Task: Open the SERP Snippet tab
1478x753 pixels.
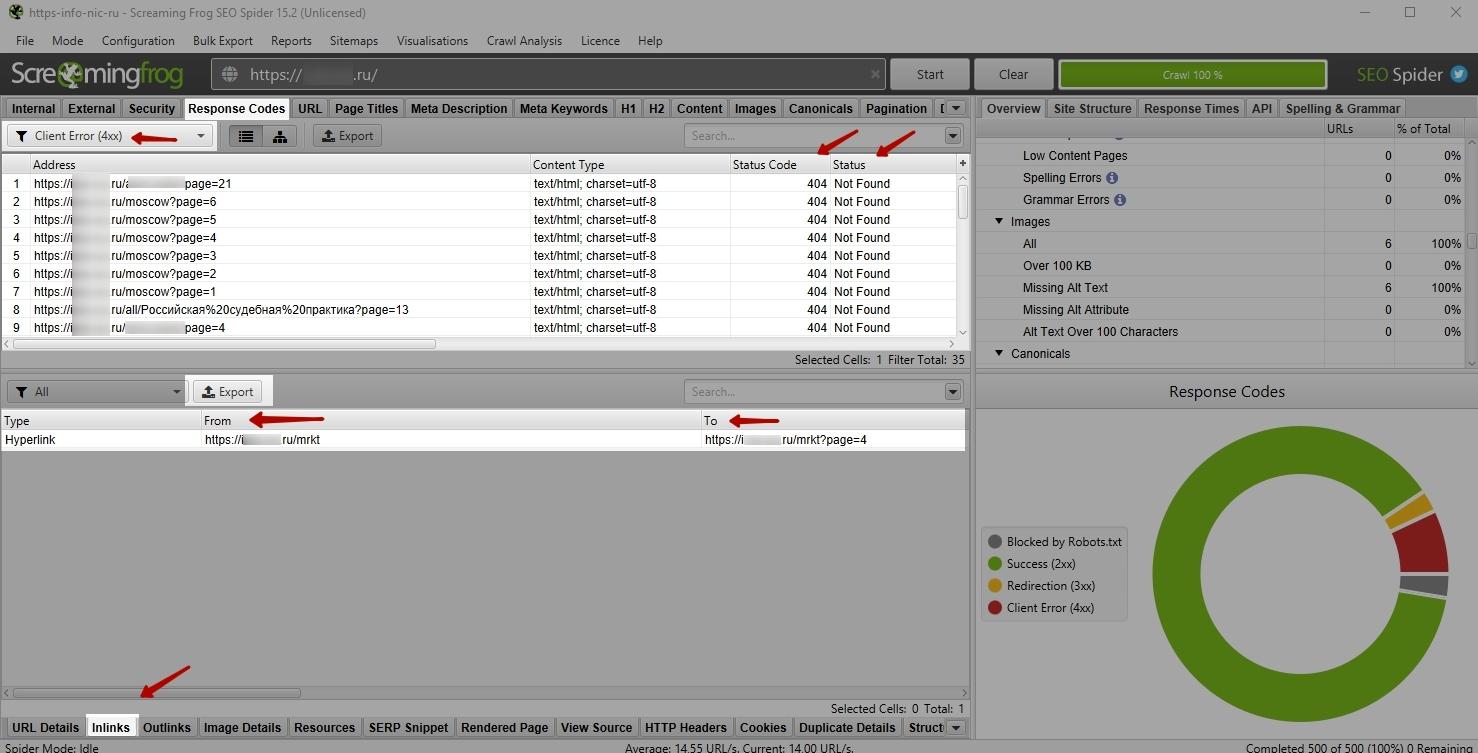Action: point(408,727)
